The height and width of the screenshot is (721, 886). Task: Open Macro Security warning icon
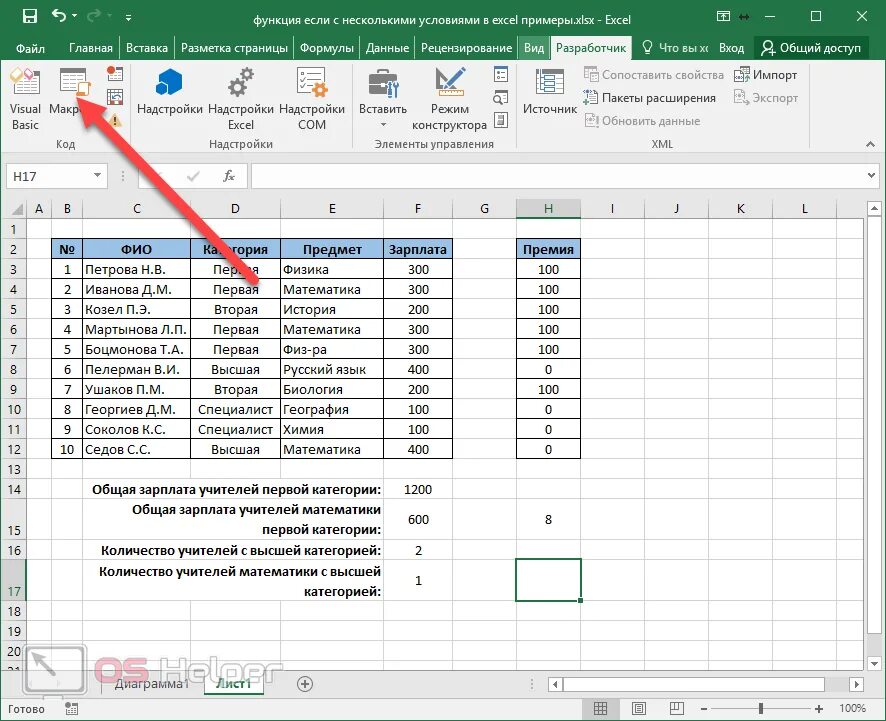coord(115,120)
